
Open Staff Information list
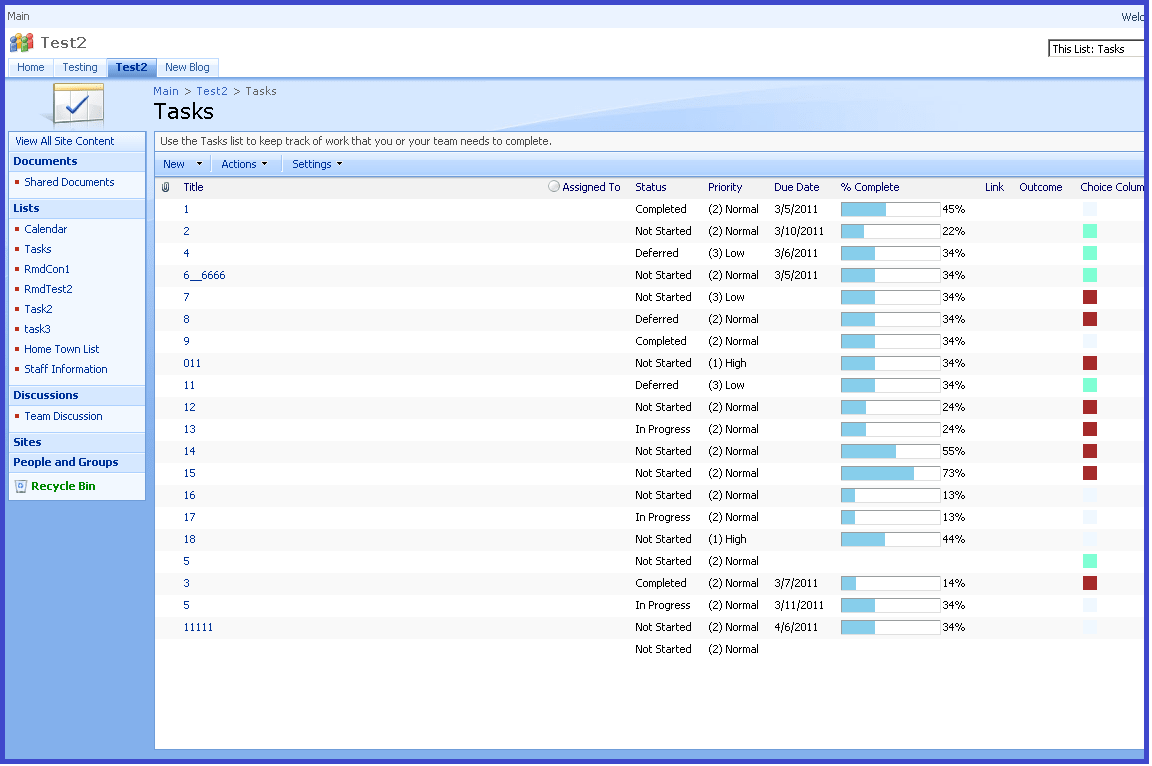(66, 369)
